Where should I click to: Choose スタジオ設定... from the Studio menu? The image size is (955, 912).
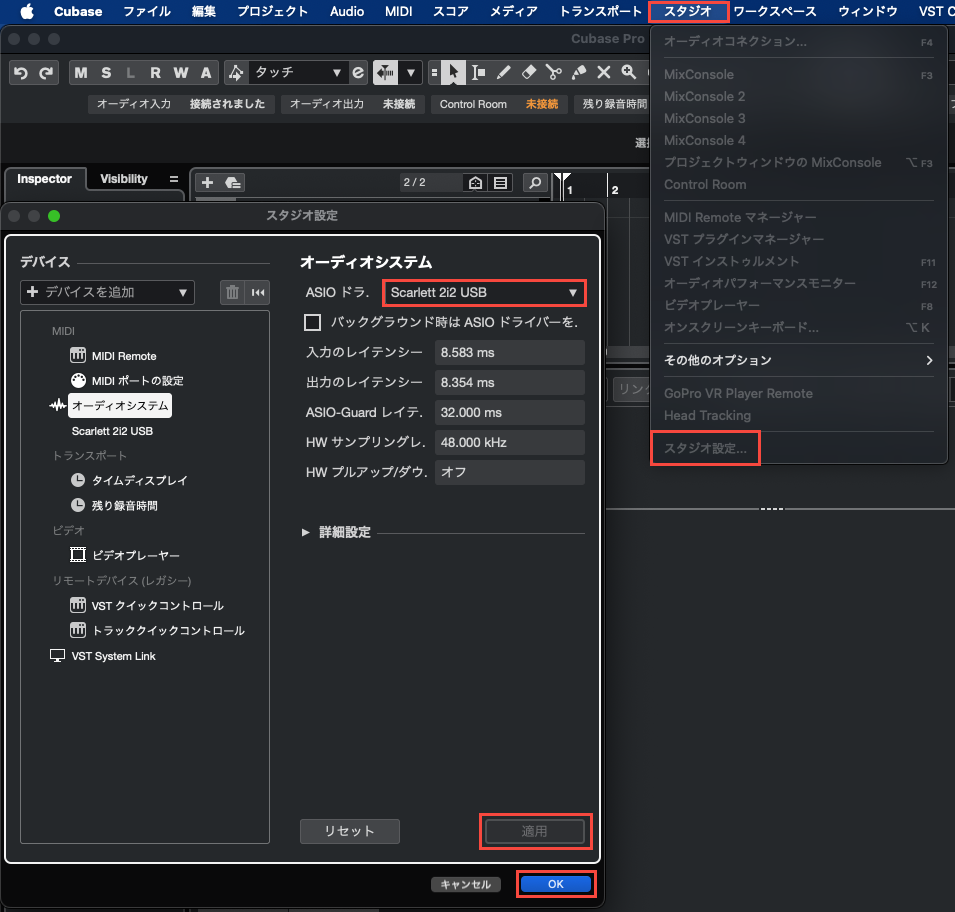pyautogui.click(x=705, y=449)
